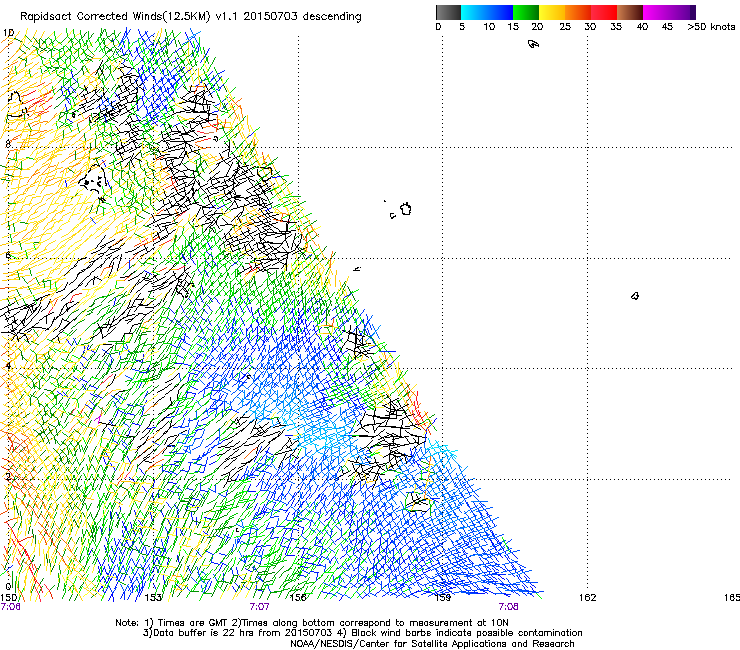Image resolution: width=740 pixels, height=650 pixels.
Task: Click the yellow 20-25 knots legend swatch
Action: pyautogui.click(x=552, y=12)
